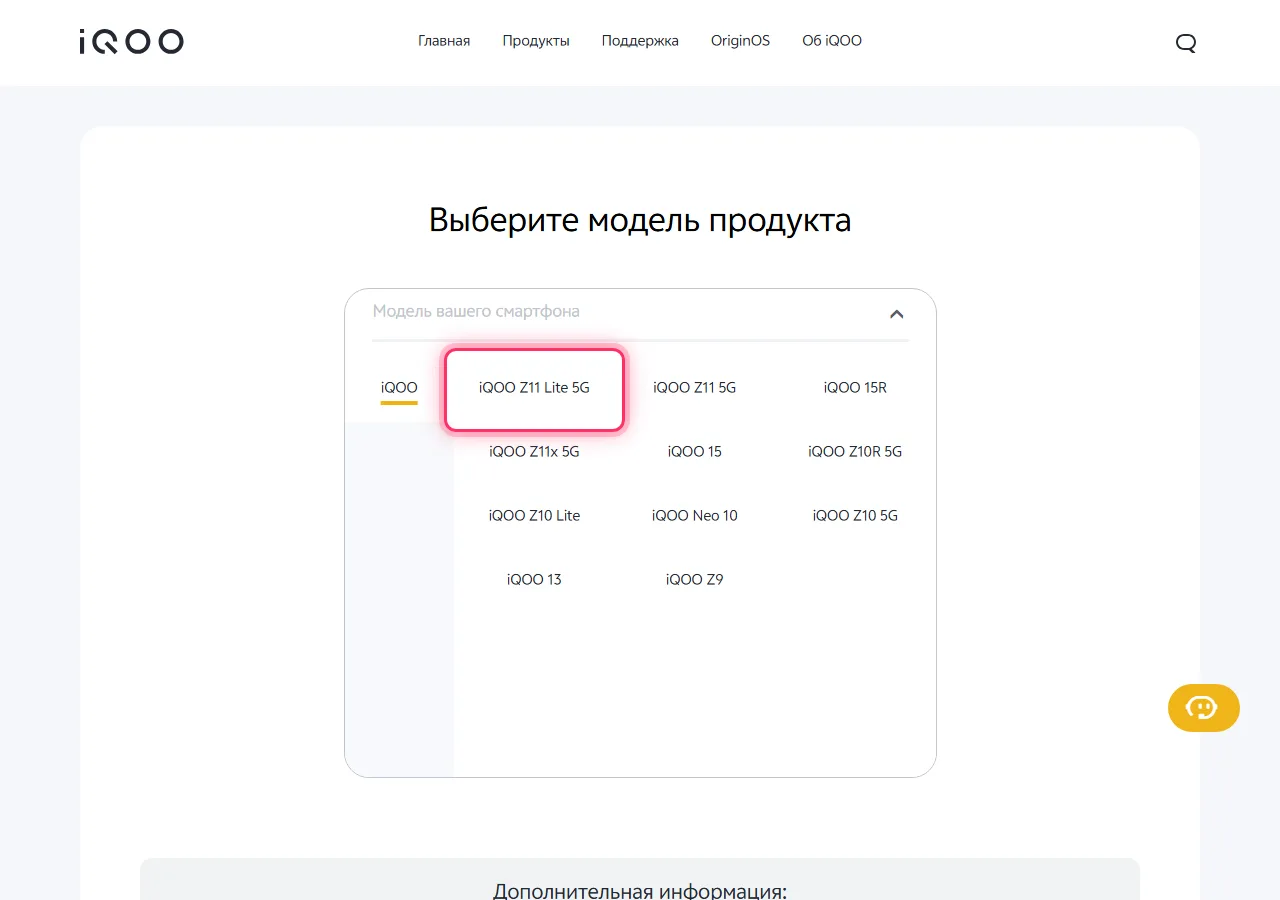This screenshot has width=1280, height=900.
Task: Open the Об iQOO menu item
Action: [832, 41]
